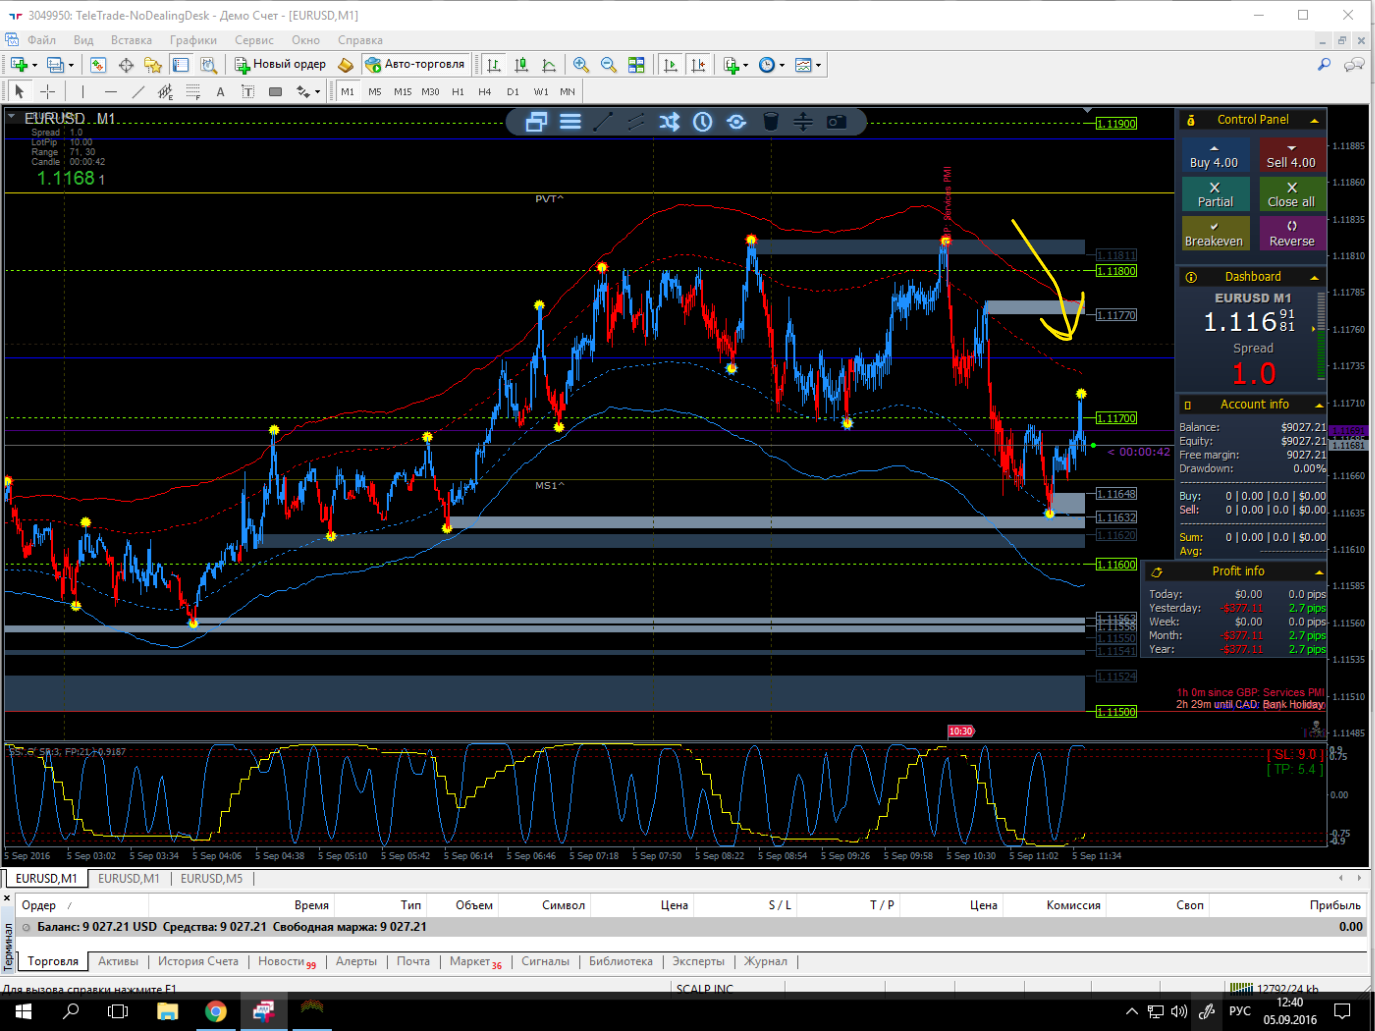Screen dimensions: 1375x1031
Task: Open the MetaEditor book icon
Action: (x=346, y=65)
